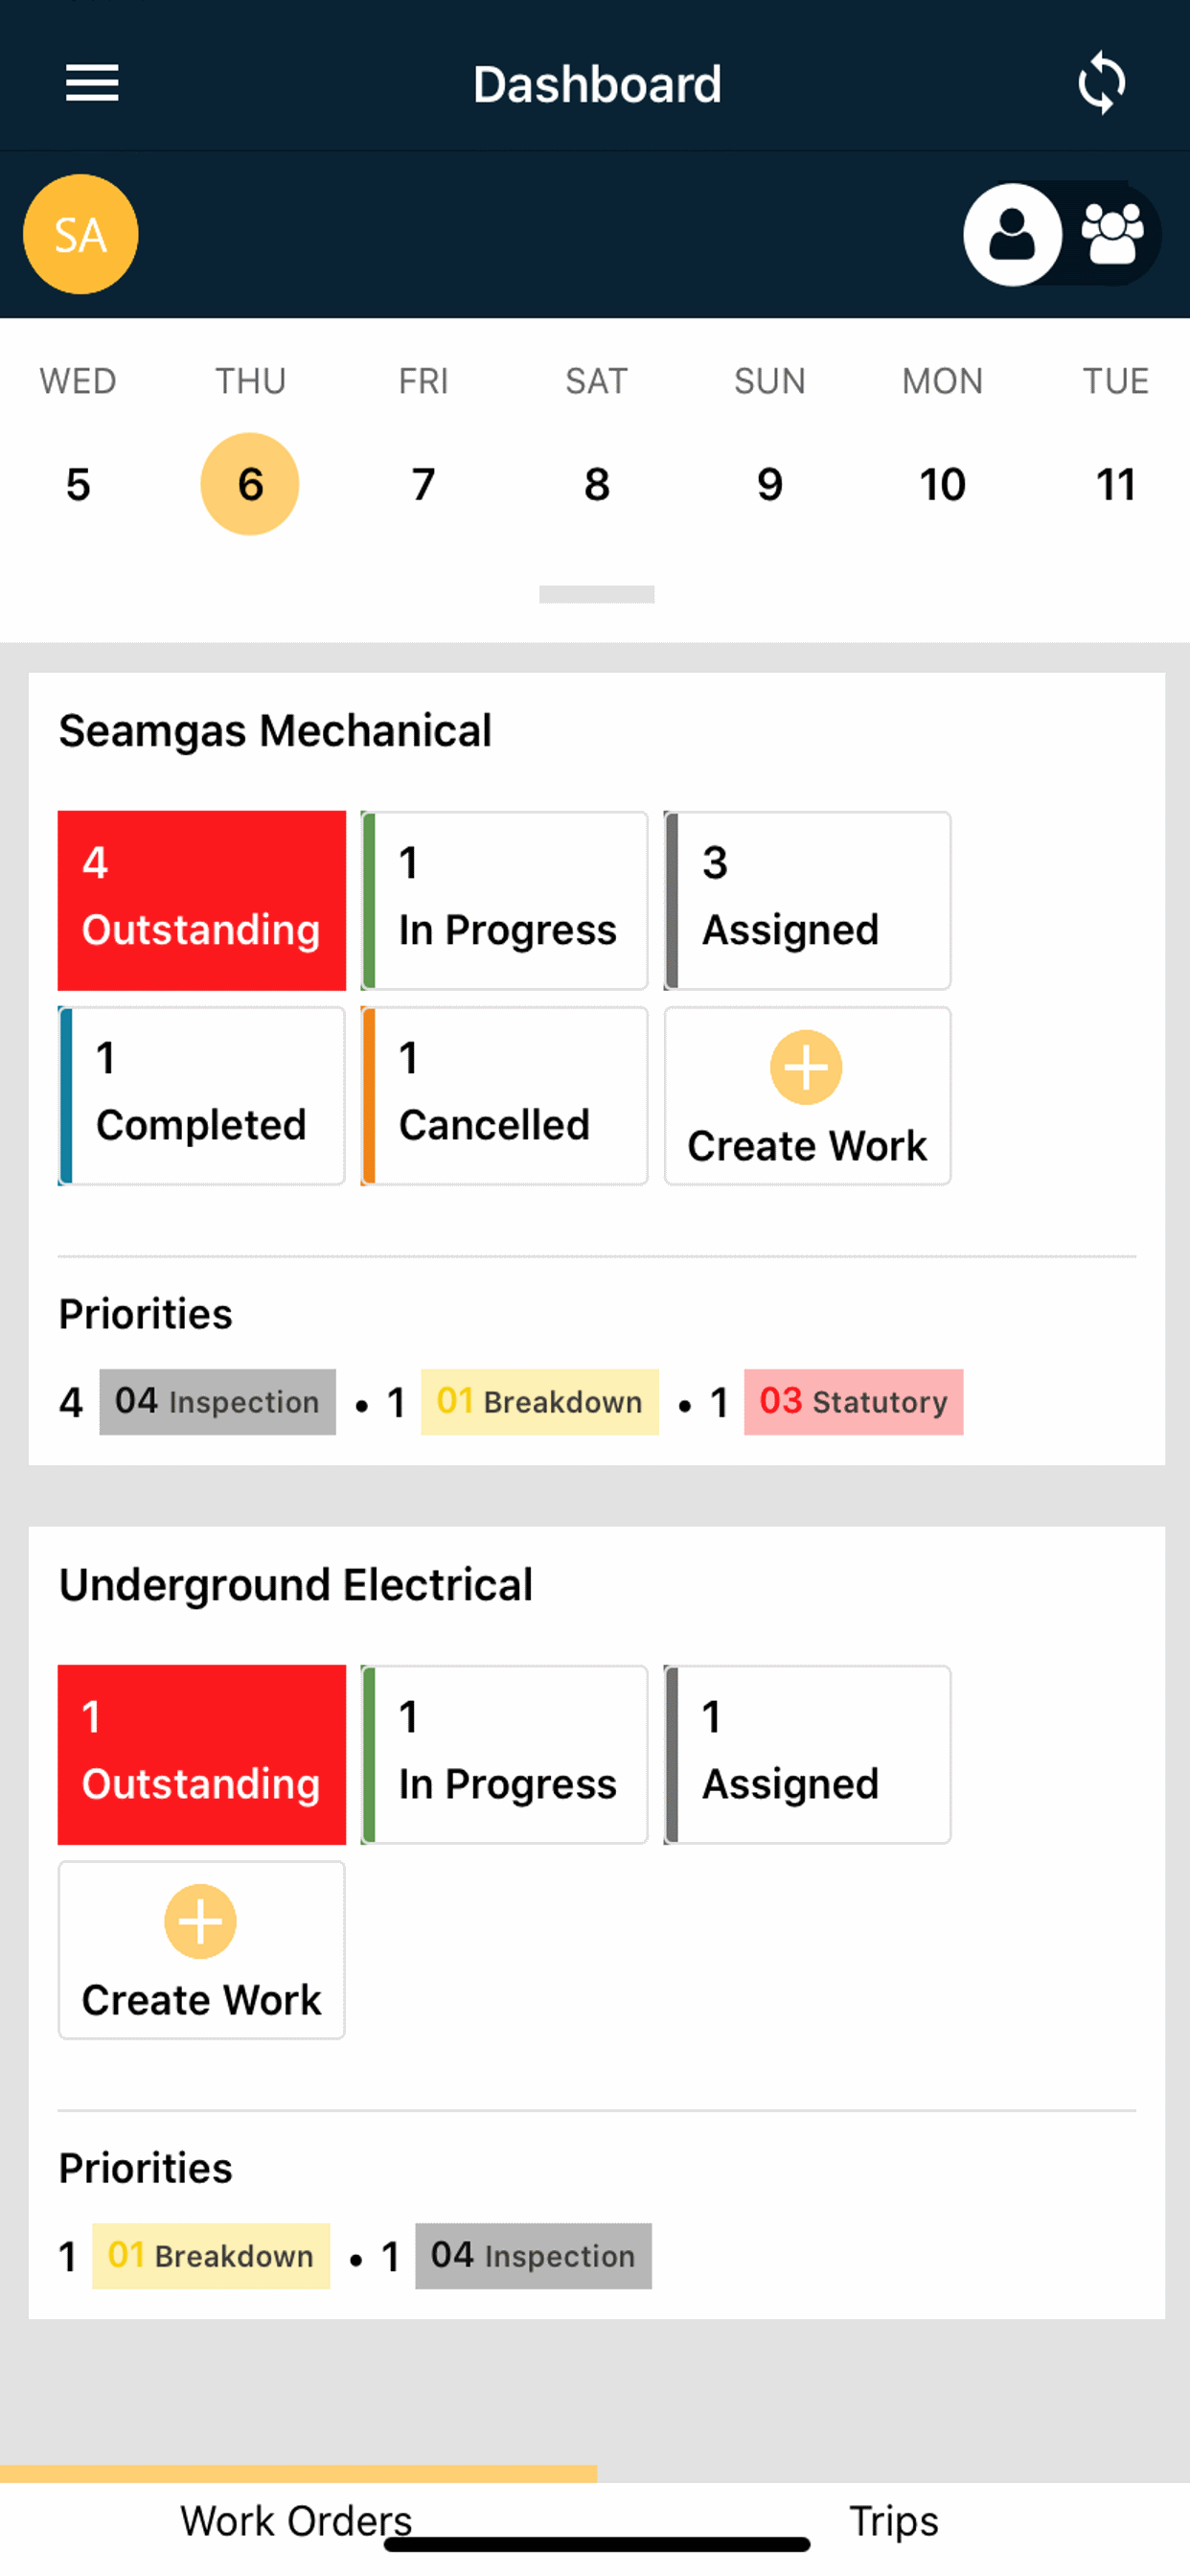Tap the refresh sync icon

tap(1101, 83)
